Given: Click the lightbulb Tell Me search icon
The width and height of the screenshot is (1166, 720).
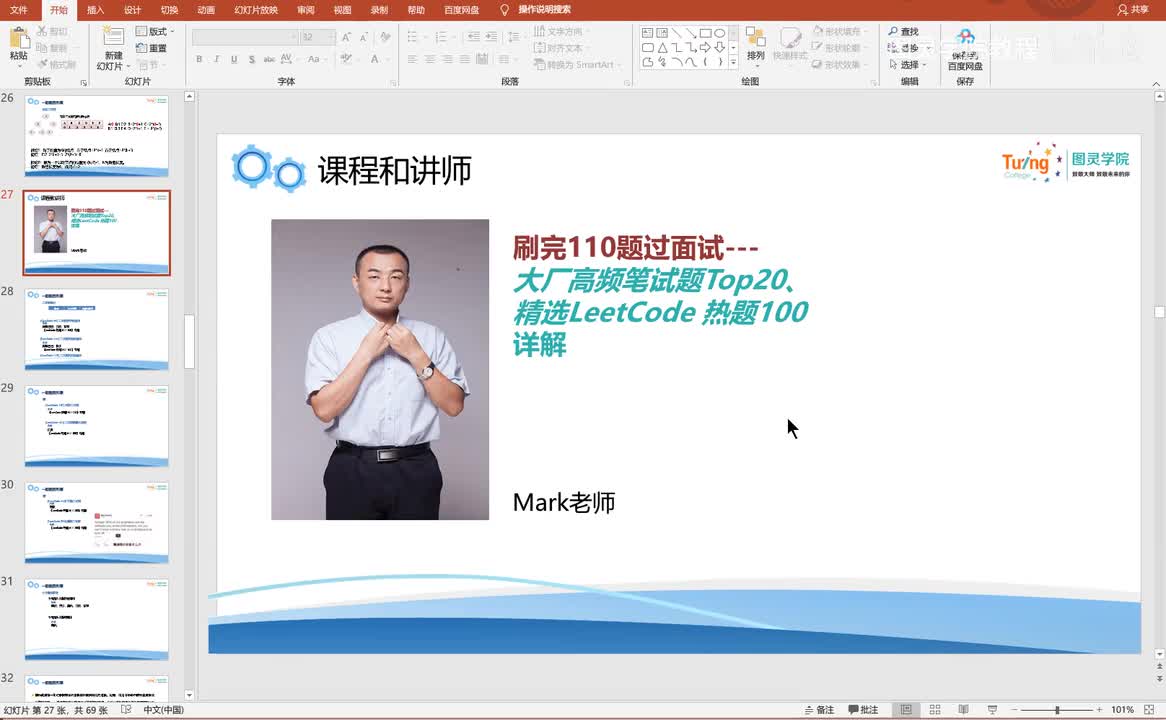Looking at the screenshot, I should tap(504, 10).
